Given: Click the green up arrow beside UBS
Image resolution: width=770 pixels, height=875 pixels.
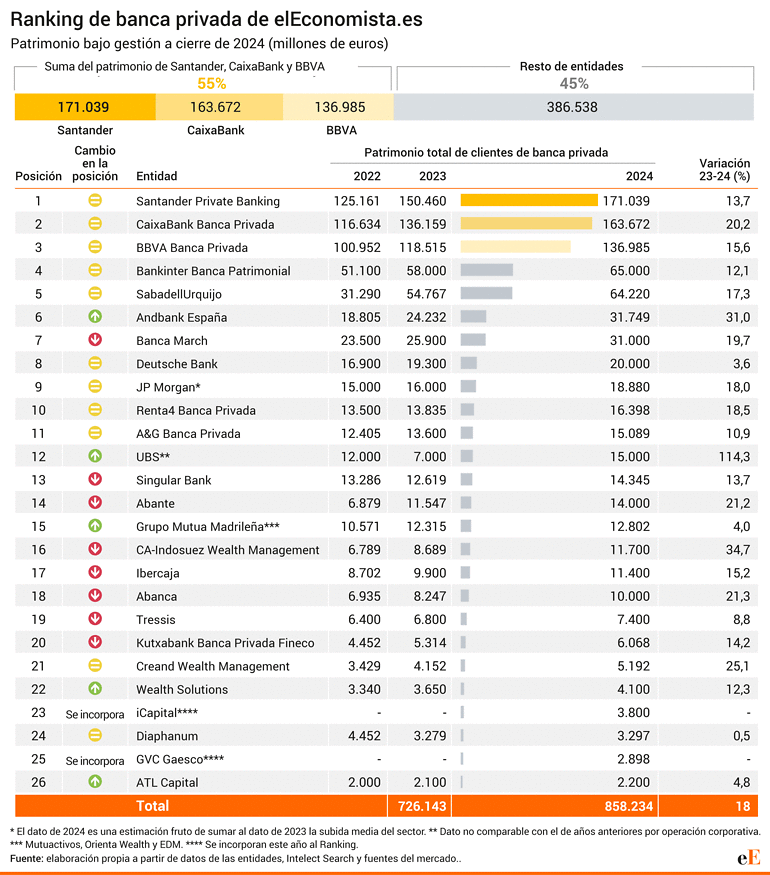Looking at the screenshot, I should coord(95,456).
